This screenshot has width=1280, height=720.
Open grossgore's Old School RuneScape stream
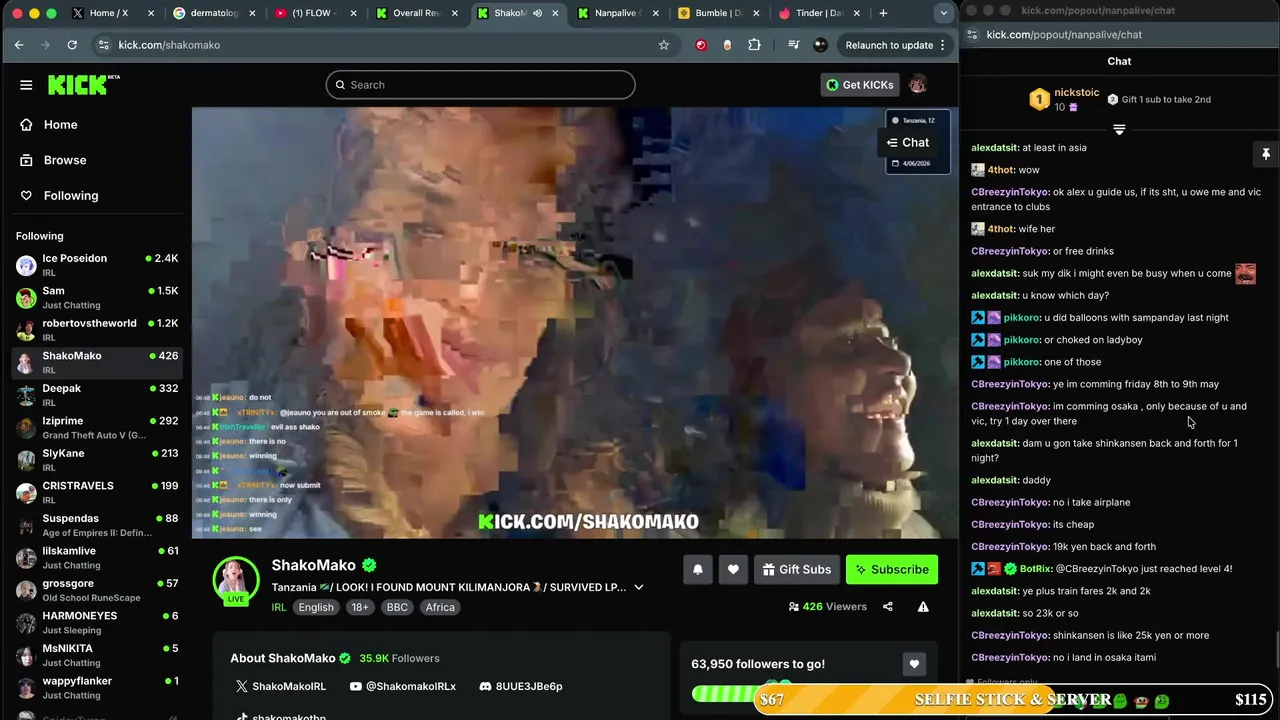point(96,590)
